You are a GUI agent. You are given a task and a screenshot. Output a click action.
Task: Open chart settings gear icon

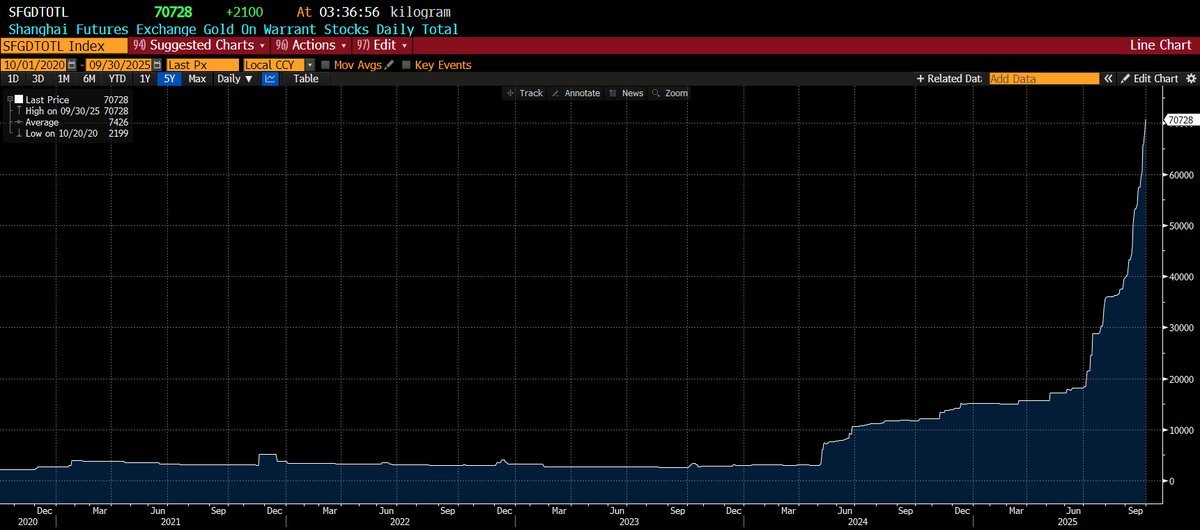[1189, 78]
